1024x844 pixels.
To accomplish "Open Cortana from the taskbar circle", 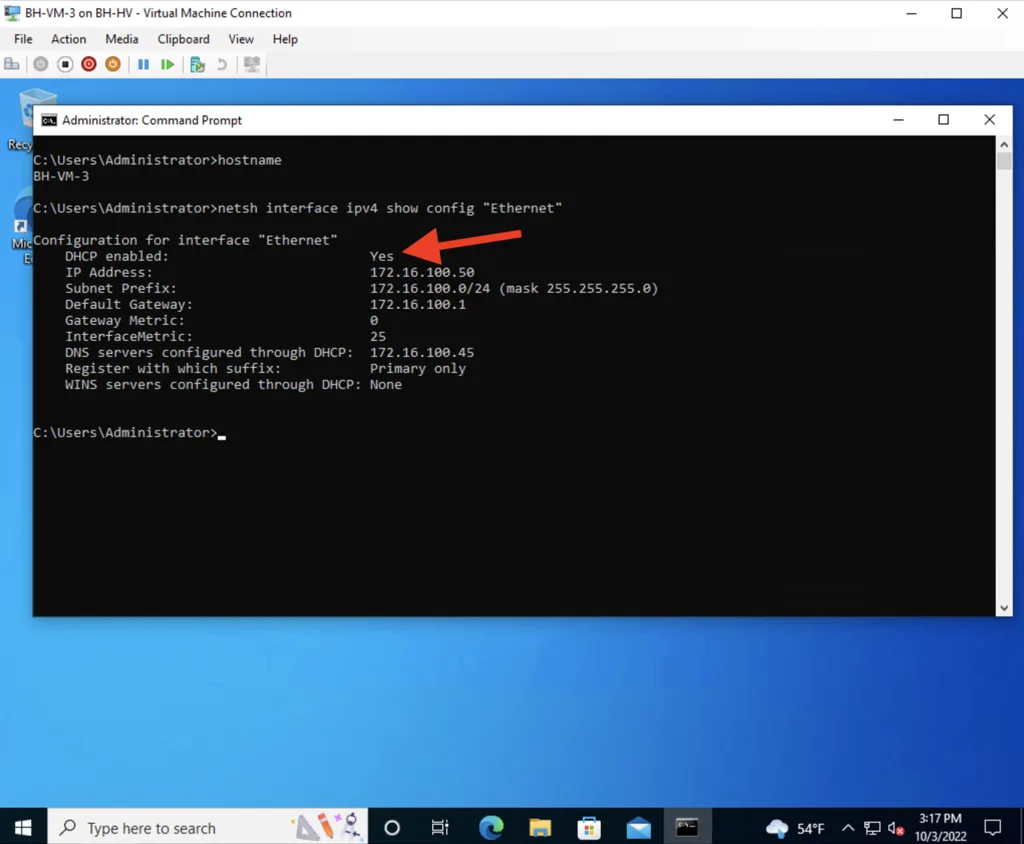I will 392,828.
